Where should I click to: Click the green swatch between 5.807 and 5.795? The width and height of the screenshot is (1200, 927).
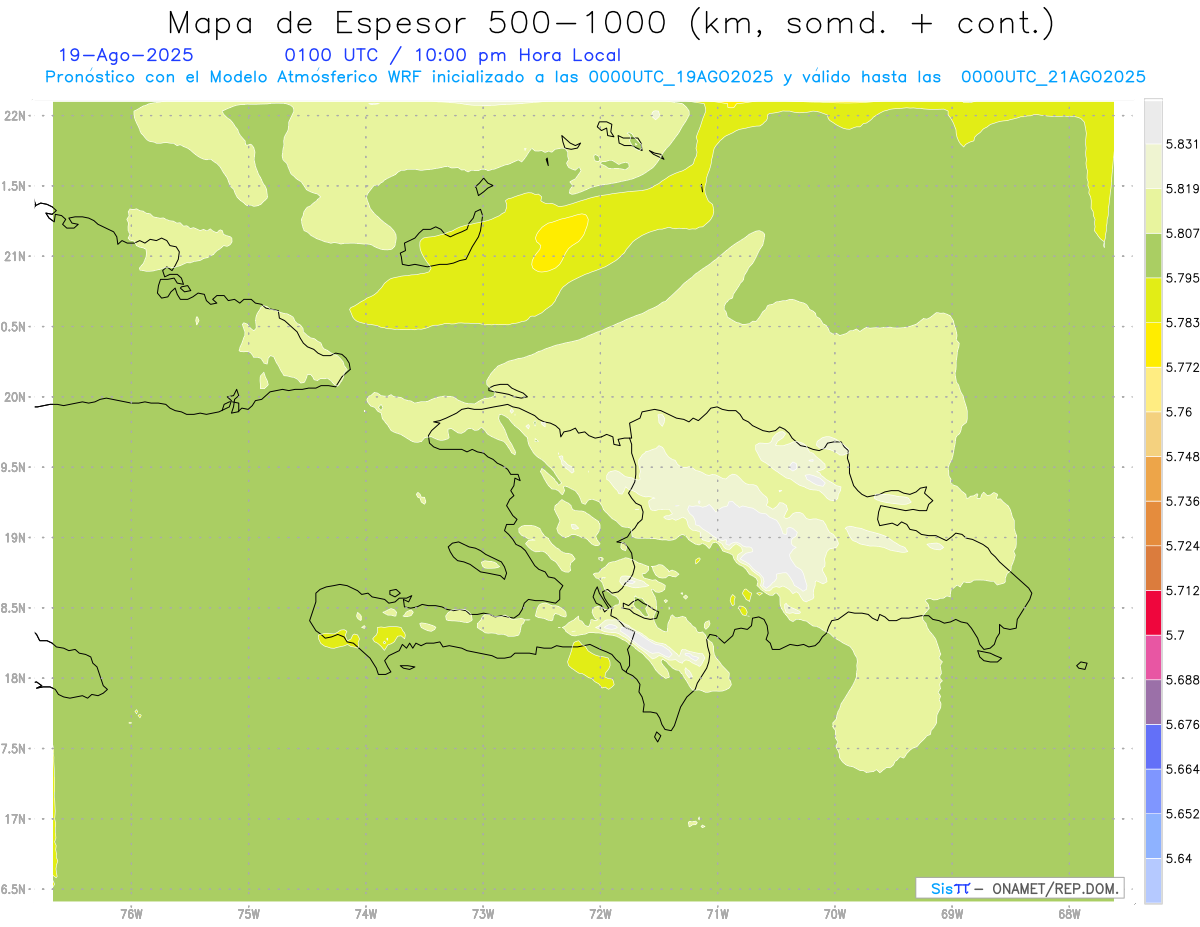(x=1153, y=255)
